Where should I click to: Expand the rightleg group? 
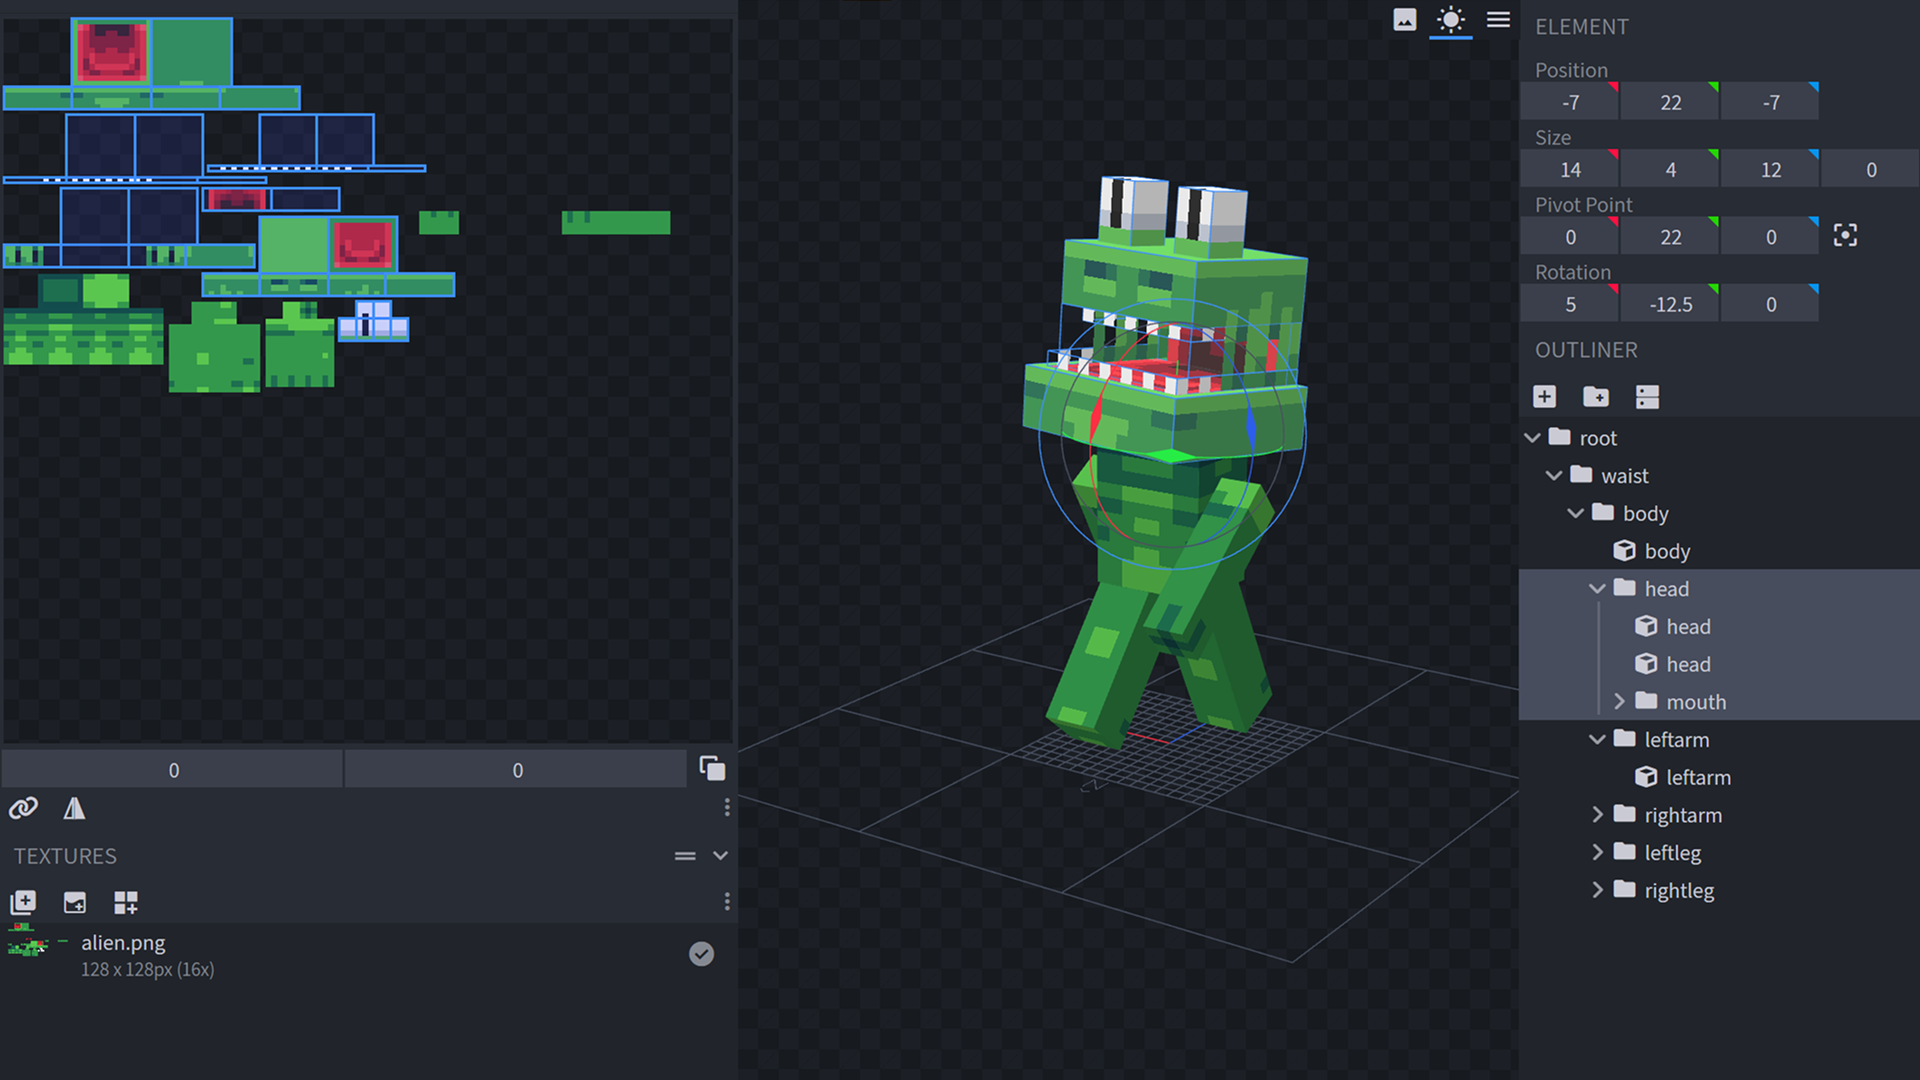[x=1597, y=890]
